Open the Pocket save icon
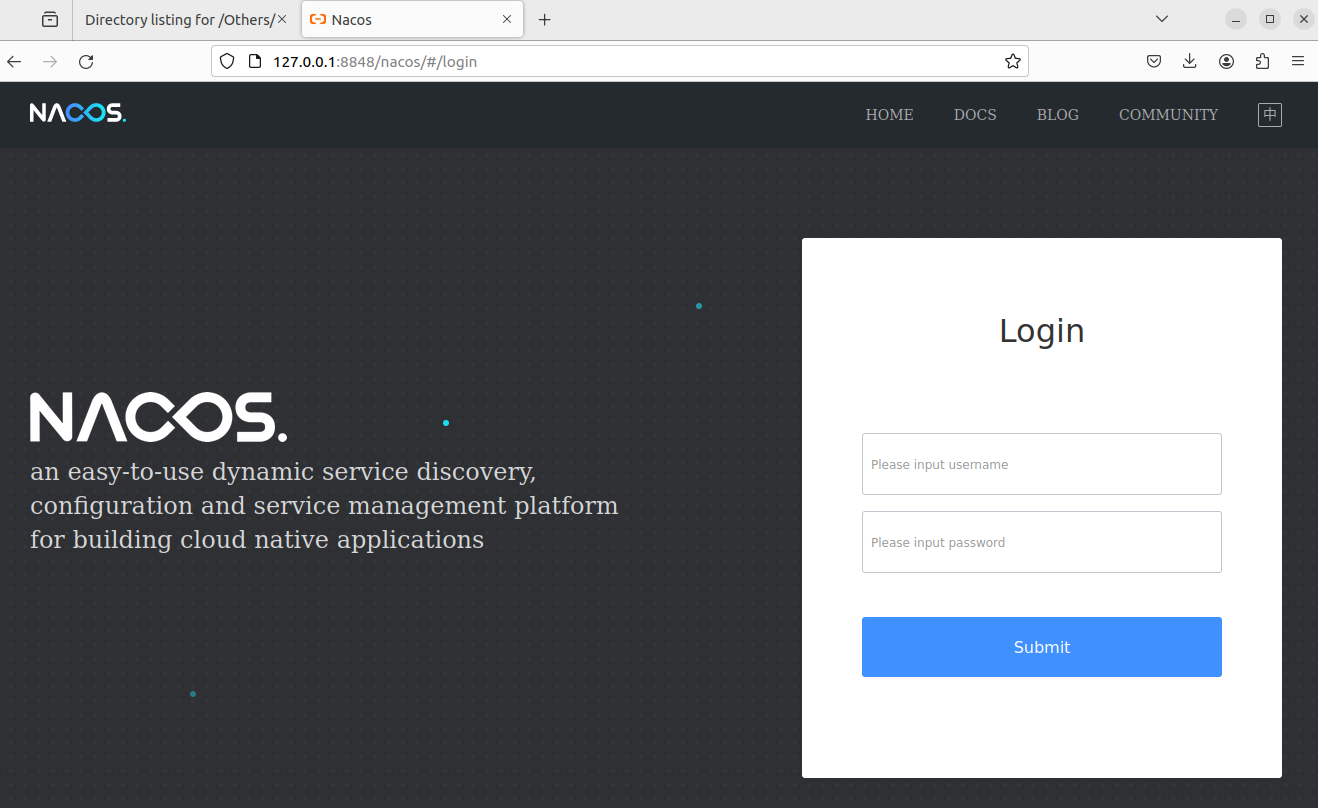 pos(1154,62)
